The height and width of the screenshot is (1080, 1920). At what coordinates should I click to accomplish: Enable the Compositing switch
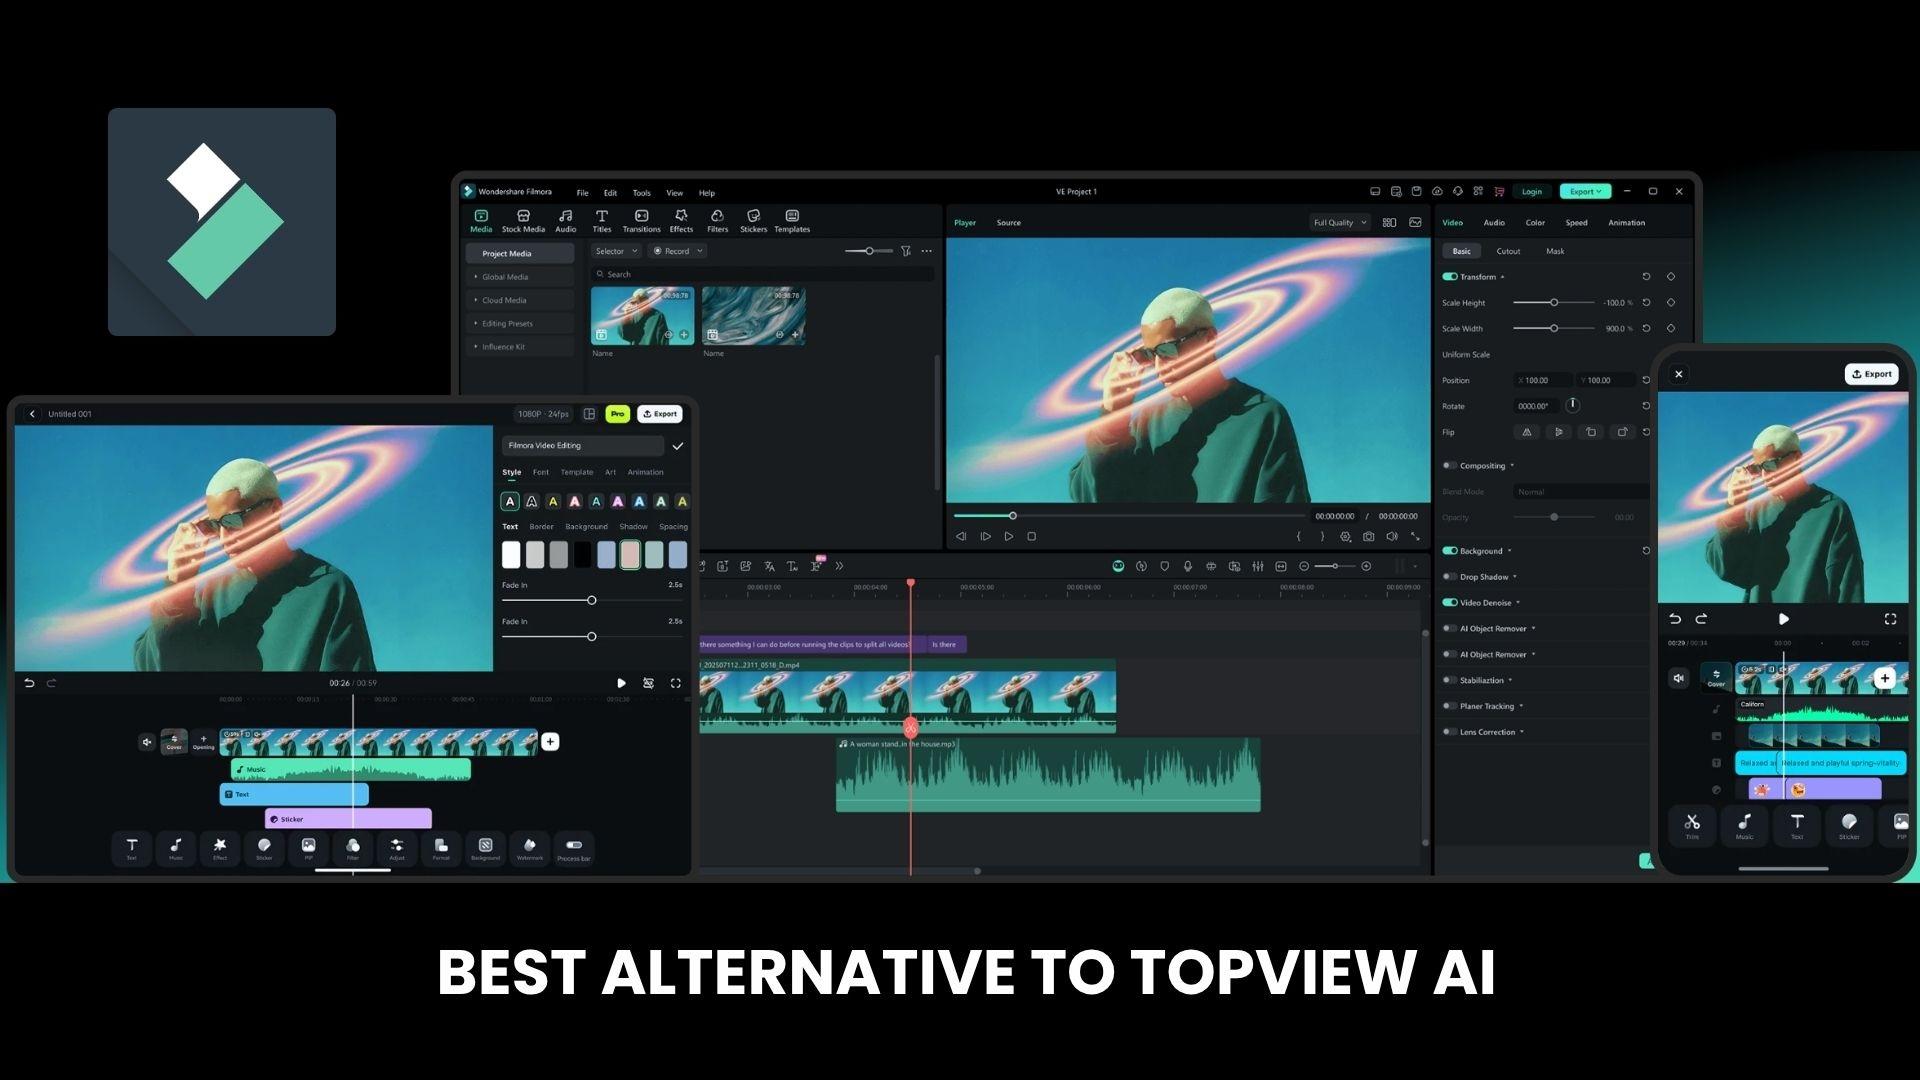click(x=1449, y=466)
